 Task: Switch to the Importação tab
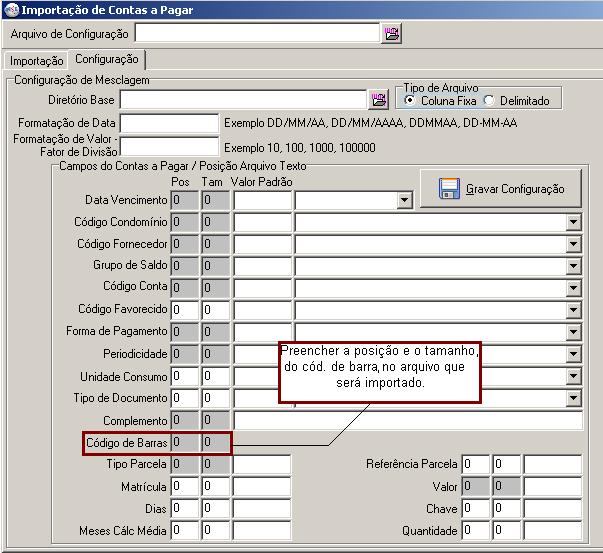pyautogui.click(x=36, y=61)
